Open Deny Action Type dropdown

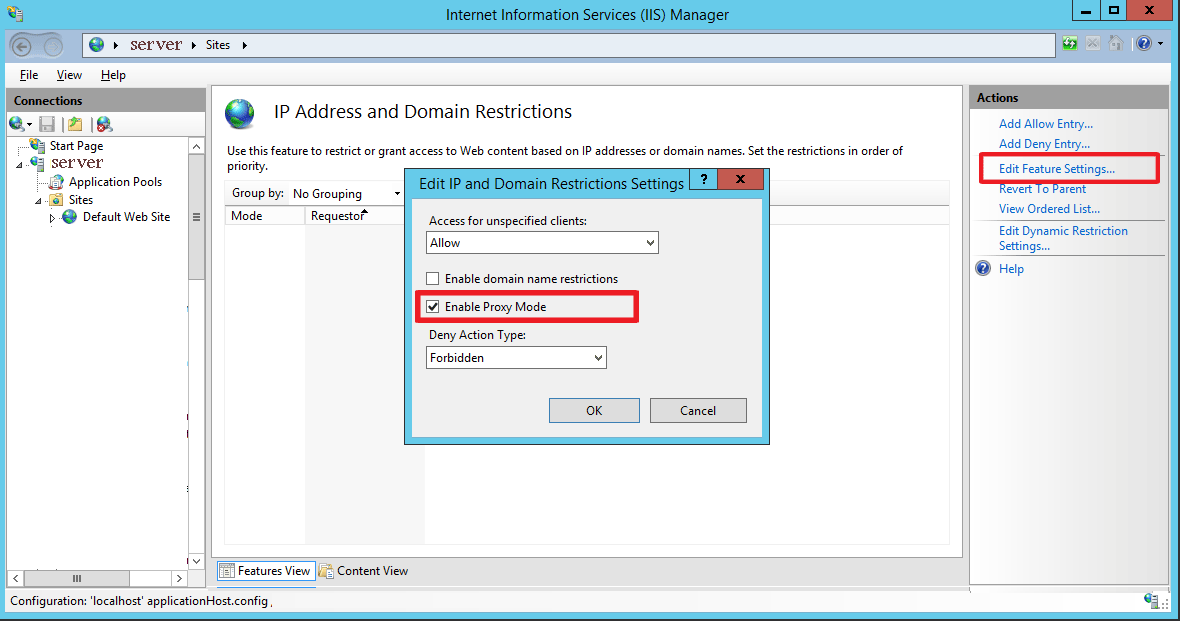[516, 358]
